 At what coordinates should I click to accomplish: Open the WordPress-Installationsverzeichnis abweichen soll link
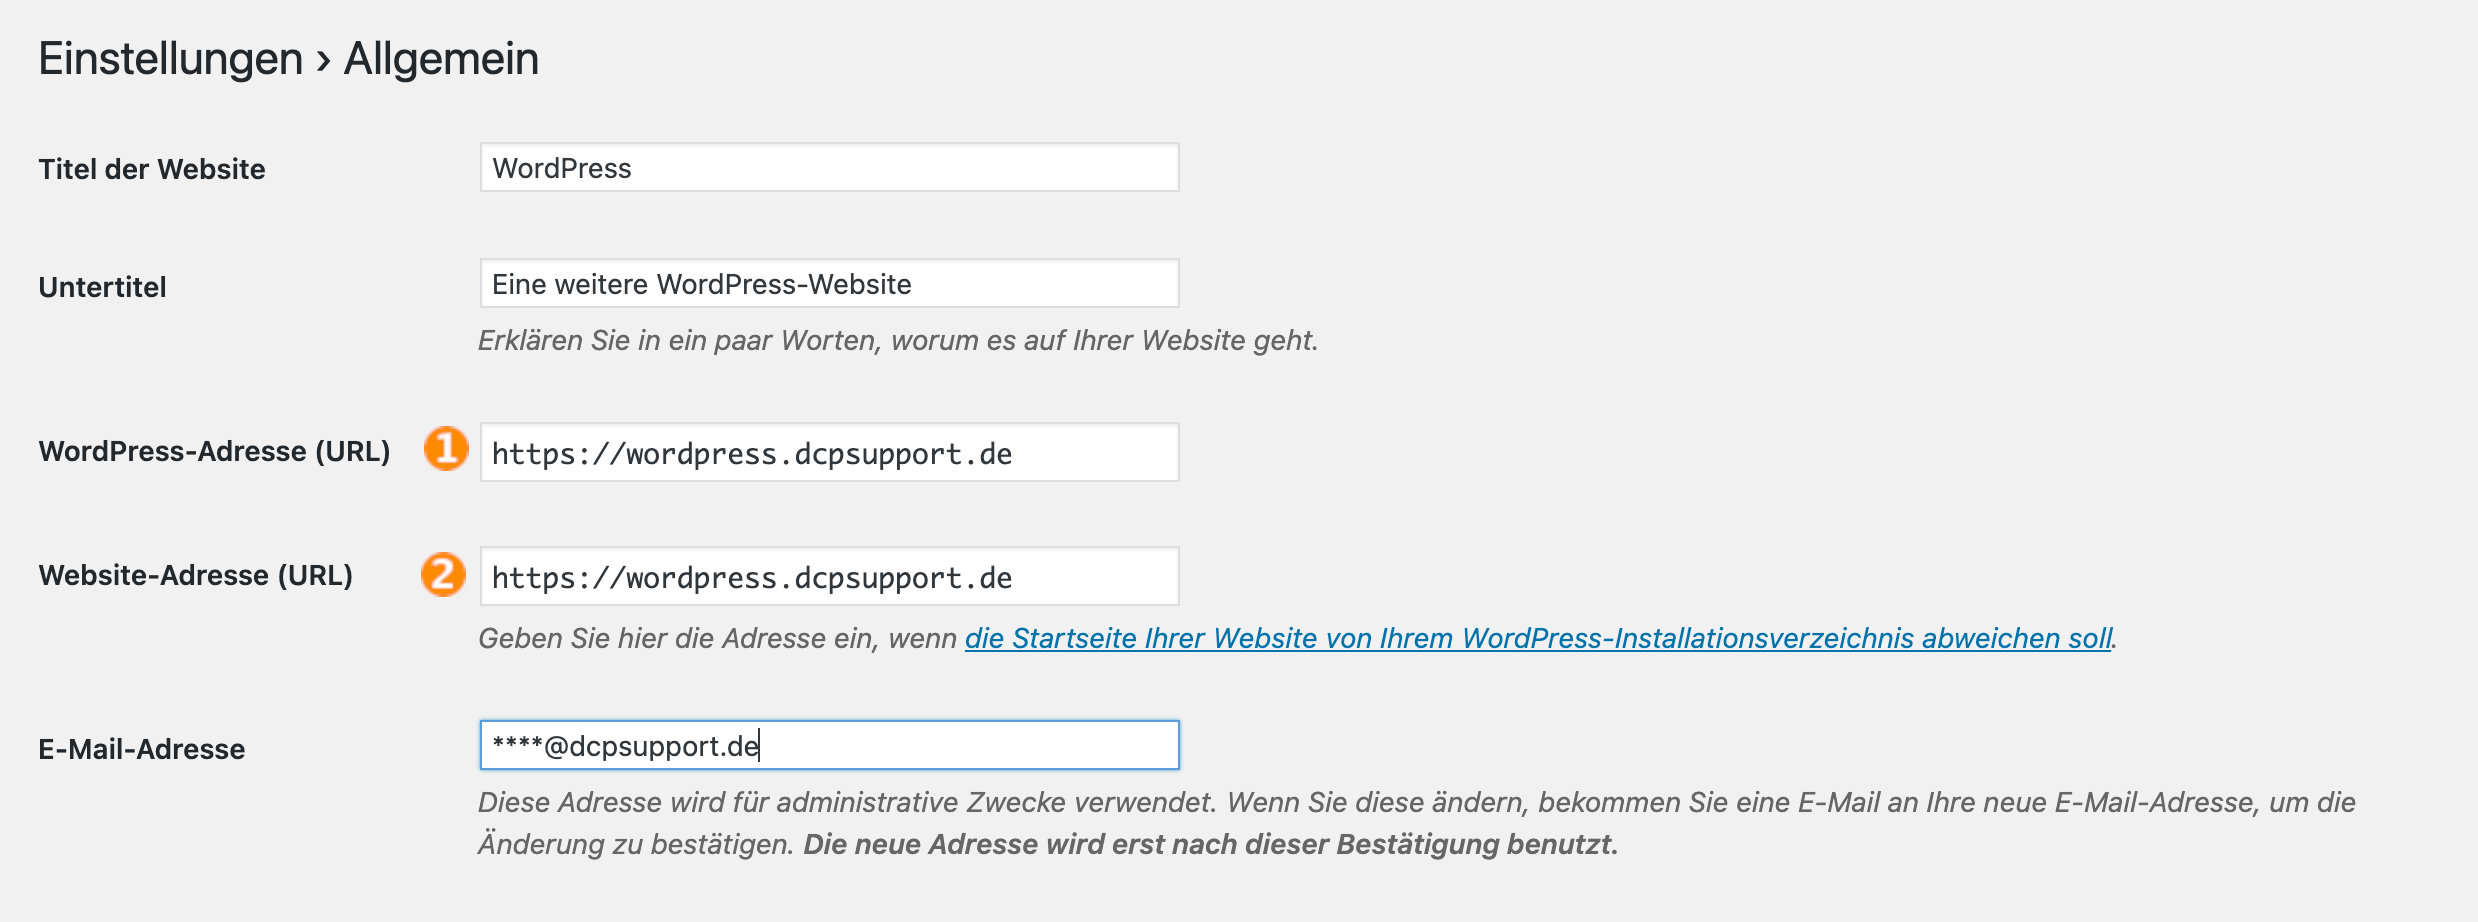tap(1538, 638)
